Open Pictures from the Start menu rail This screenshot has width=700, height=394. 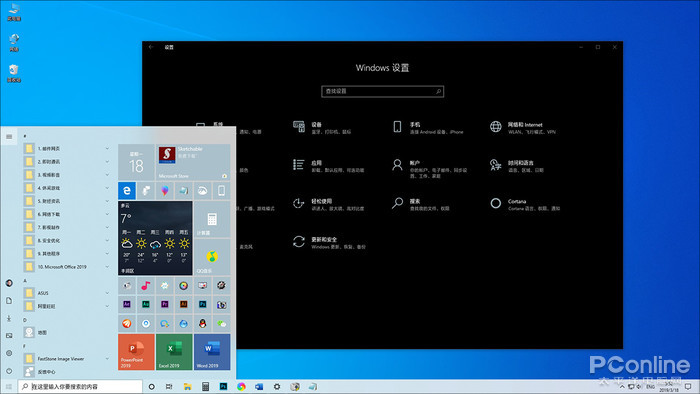coord(9,336)
